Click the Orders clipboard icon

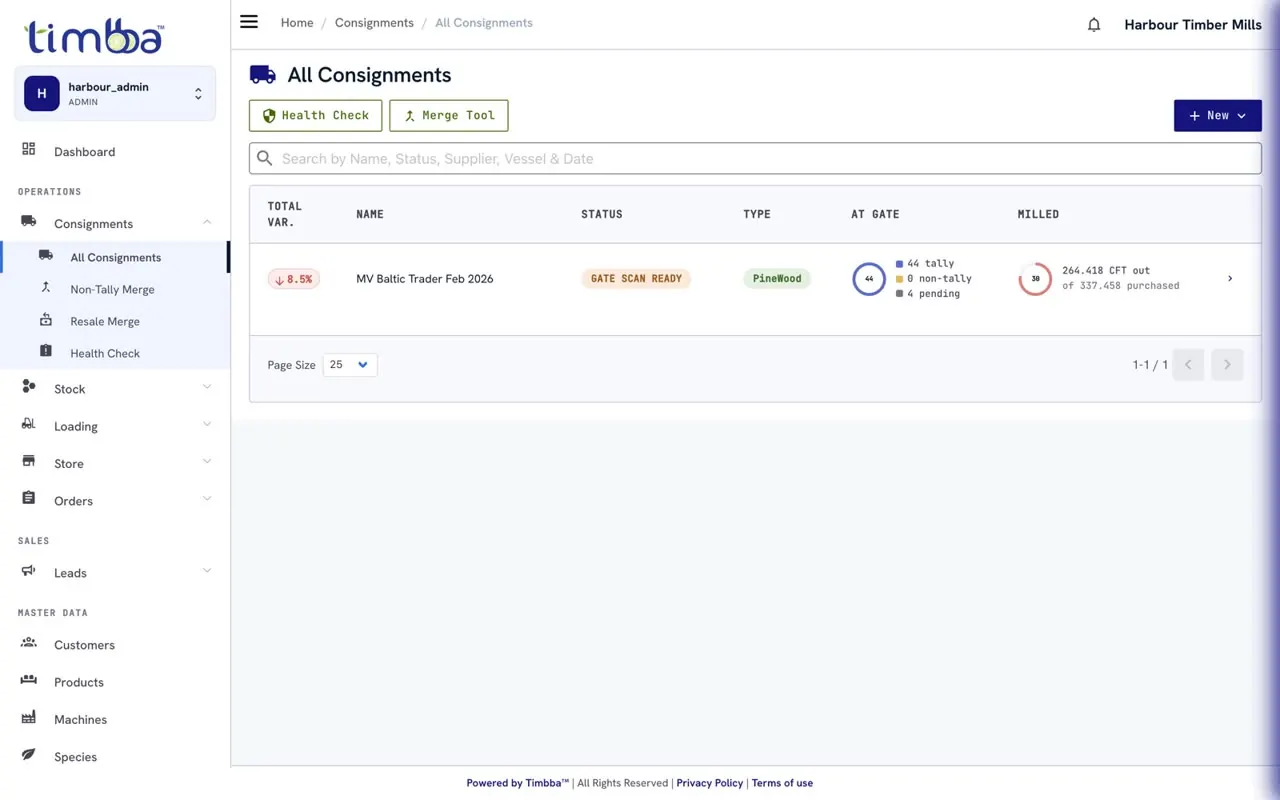click(x=29, y=499)
